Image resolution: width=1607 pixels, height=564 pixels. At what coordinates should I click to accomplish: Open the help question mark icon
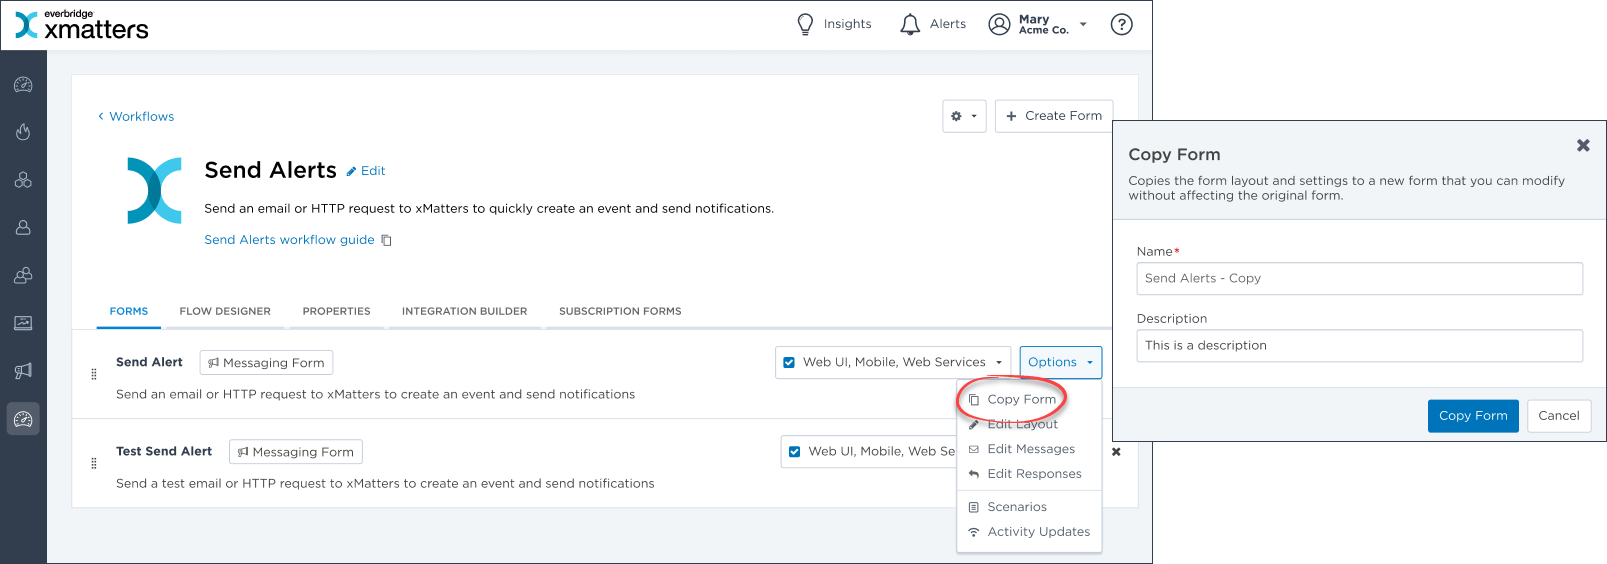pos(1122,24)
